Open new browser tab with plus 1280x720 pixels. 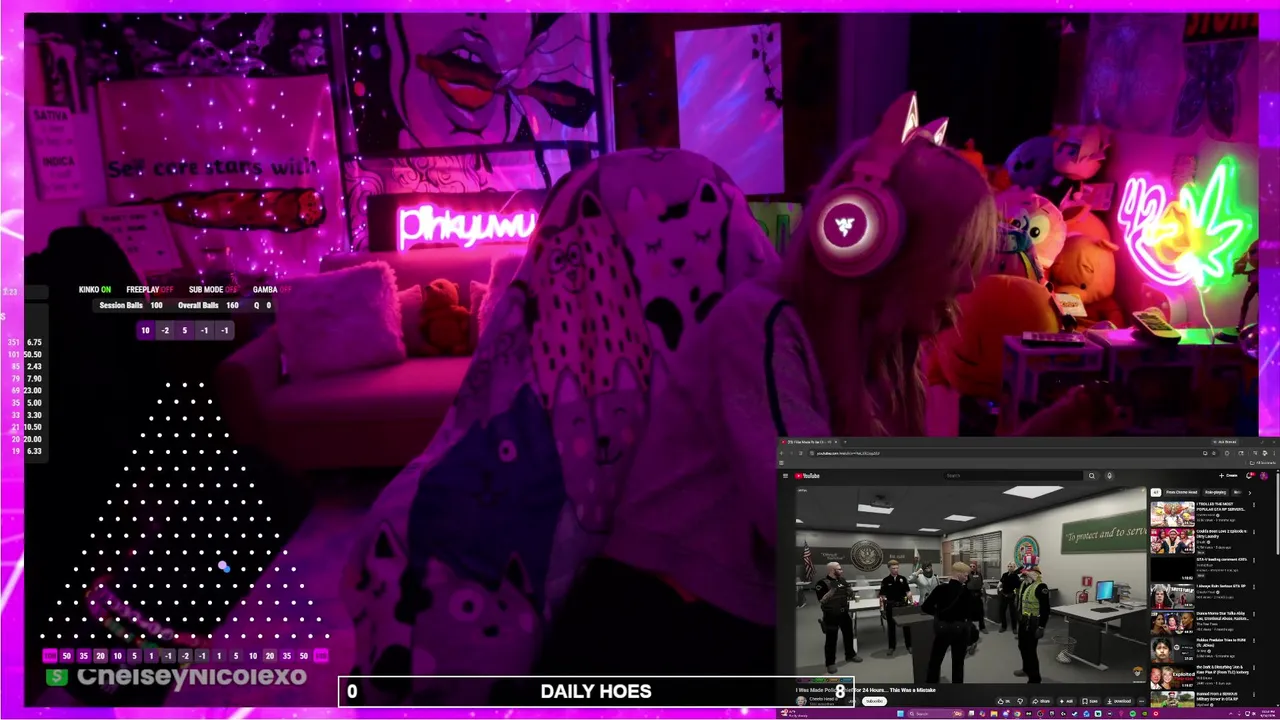tap(845, 442)
